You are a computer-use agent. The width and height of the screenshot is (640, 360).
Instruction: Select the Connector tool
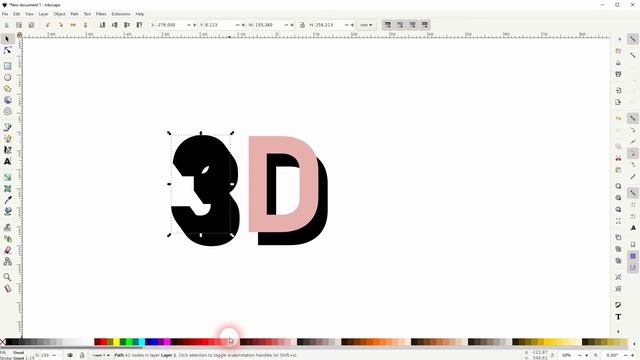click(7, 262)
